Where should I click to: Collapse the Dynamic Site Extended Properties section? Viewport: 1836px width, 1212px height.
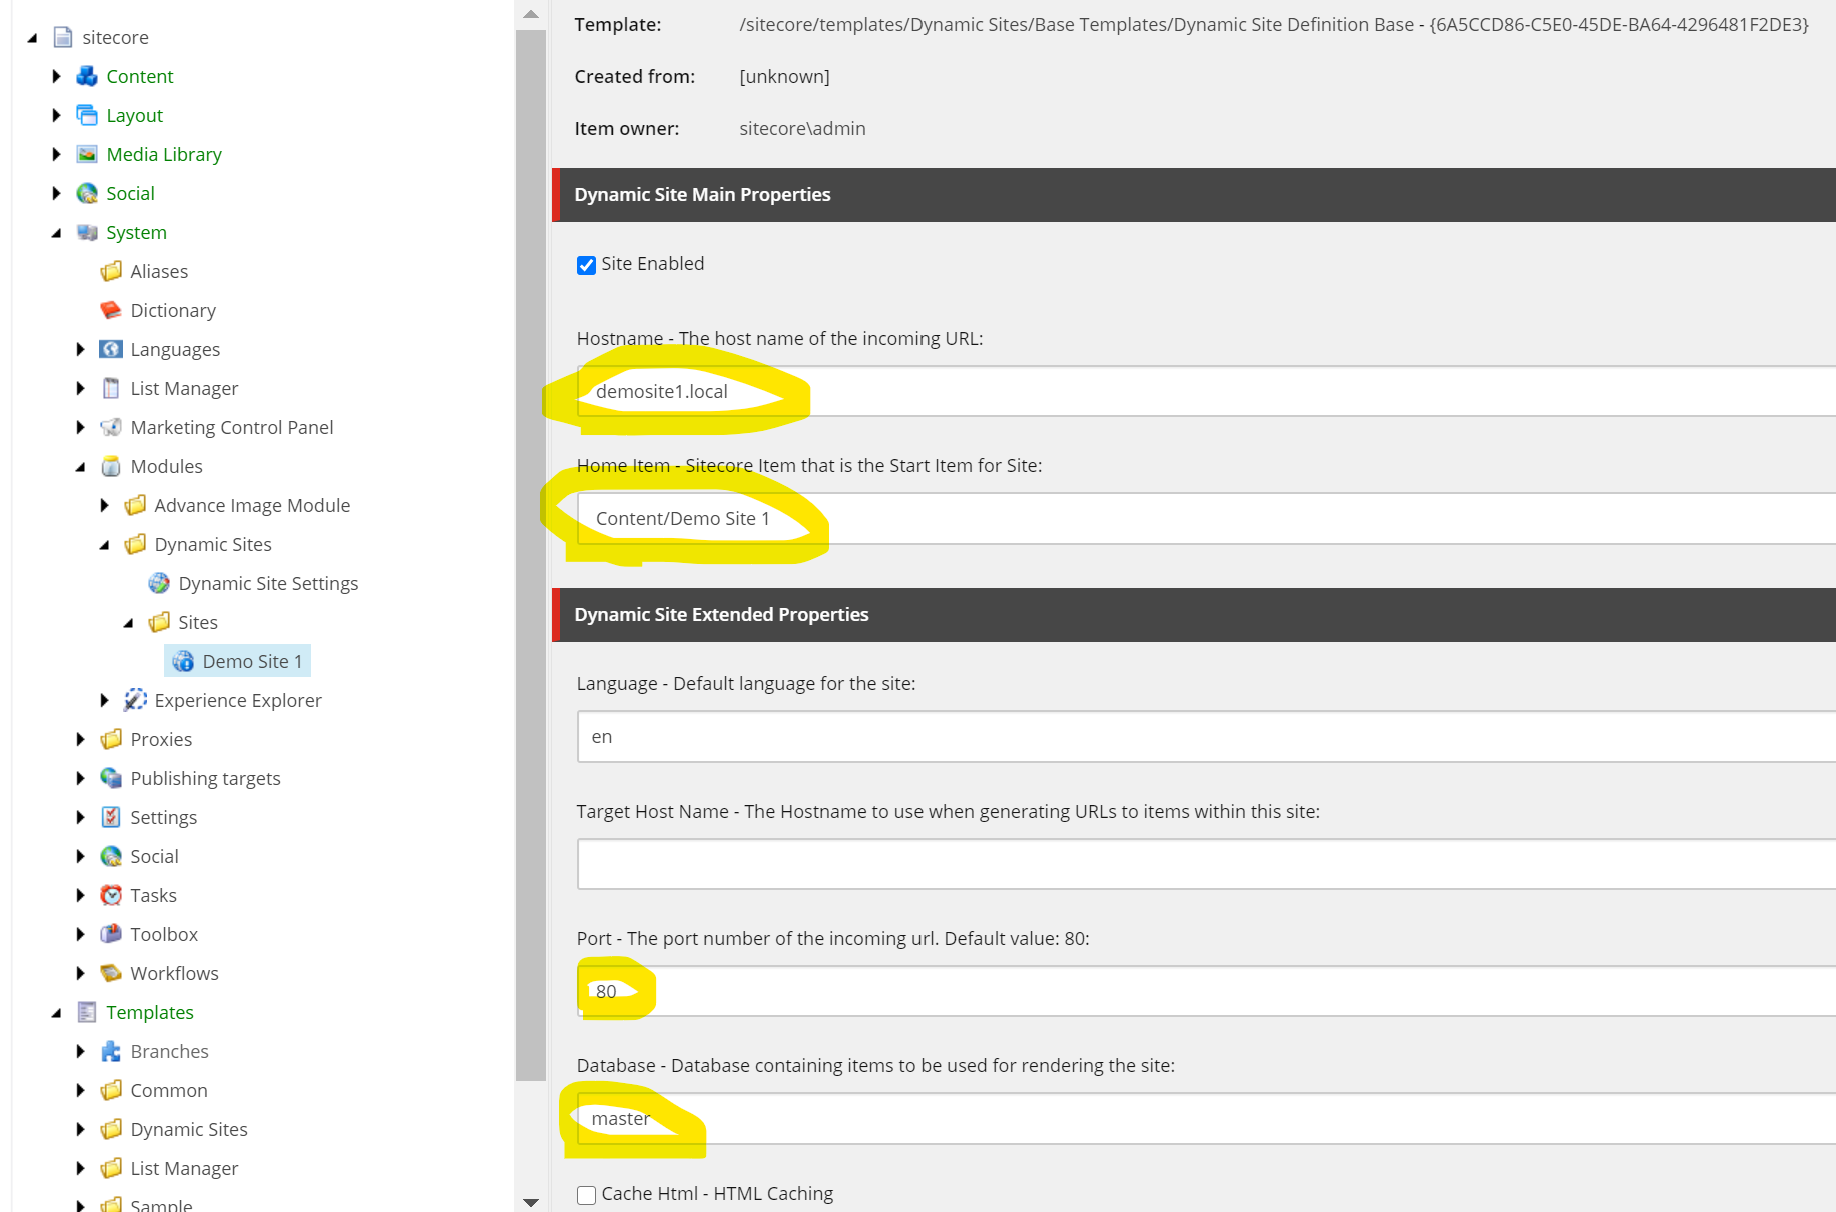tap(1193, 615)
